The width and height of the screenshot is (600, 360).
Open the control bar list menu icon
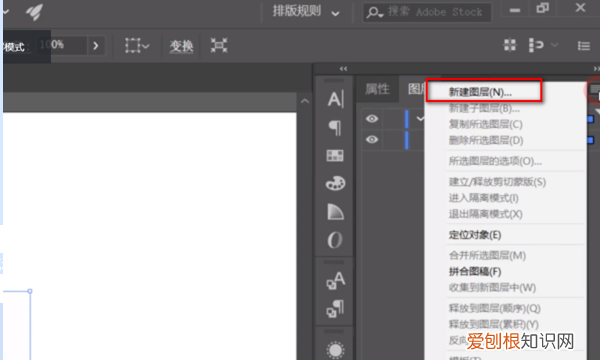point(584,46)
